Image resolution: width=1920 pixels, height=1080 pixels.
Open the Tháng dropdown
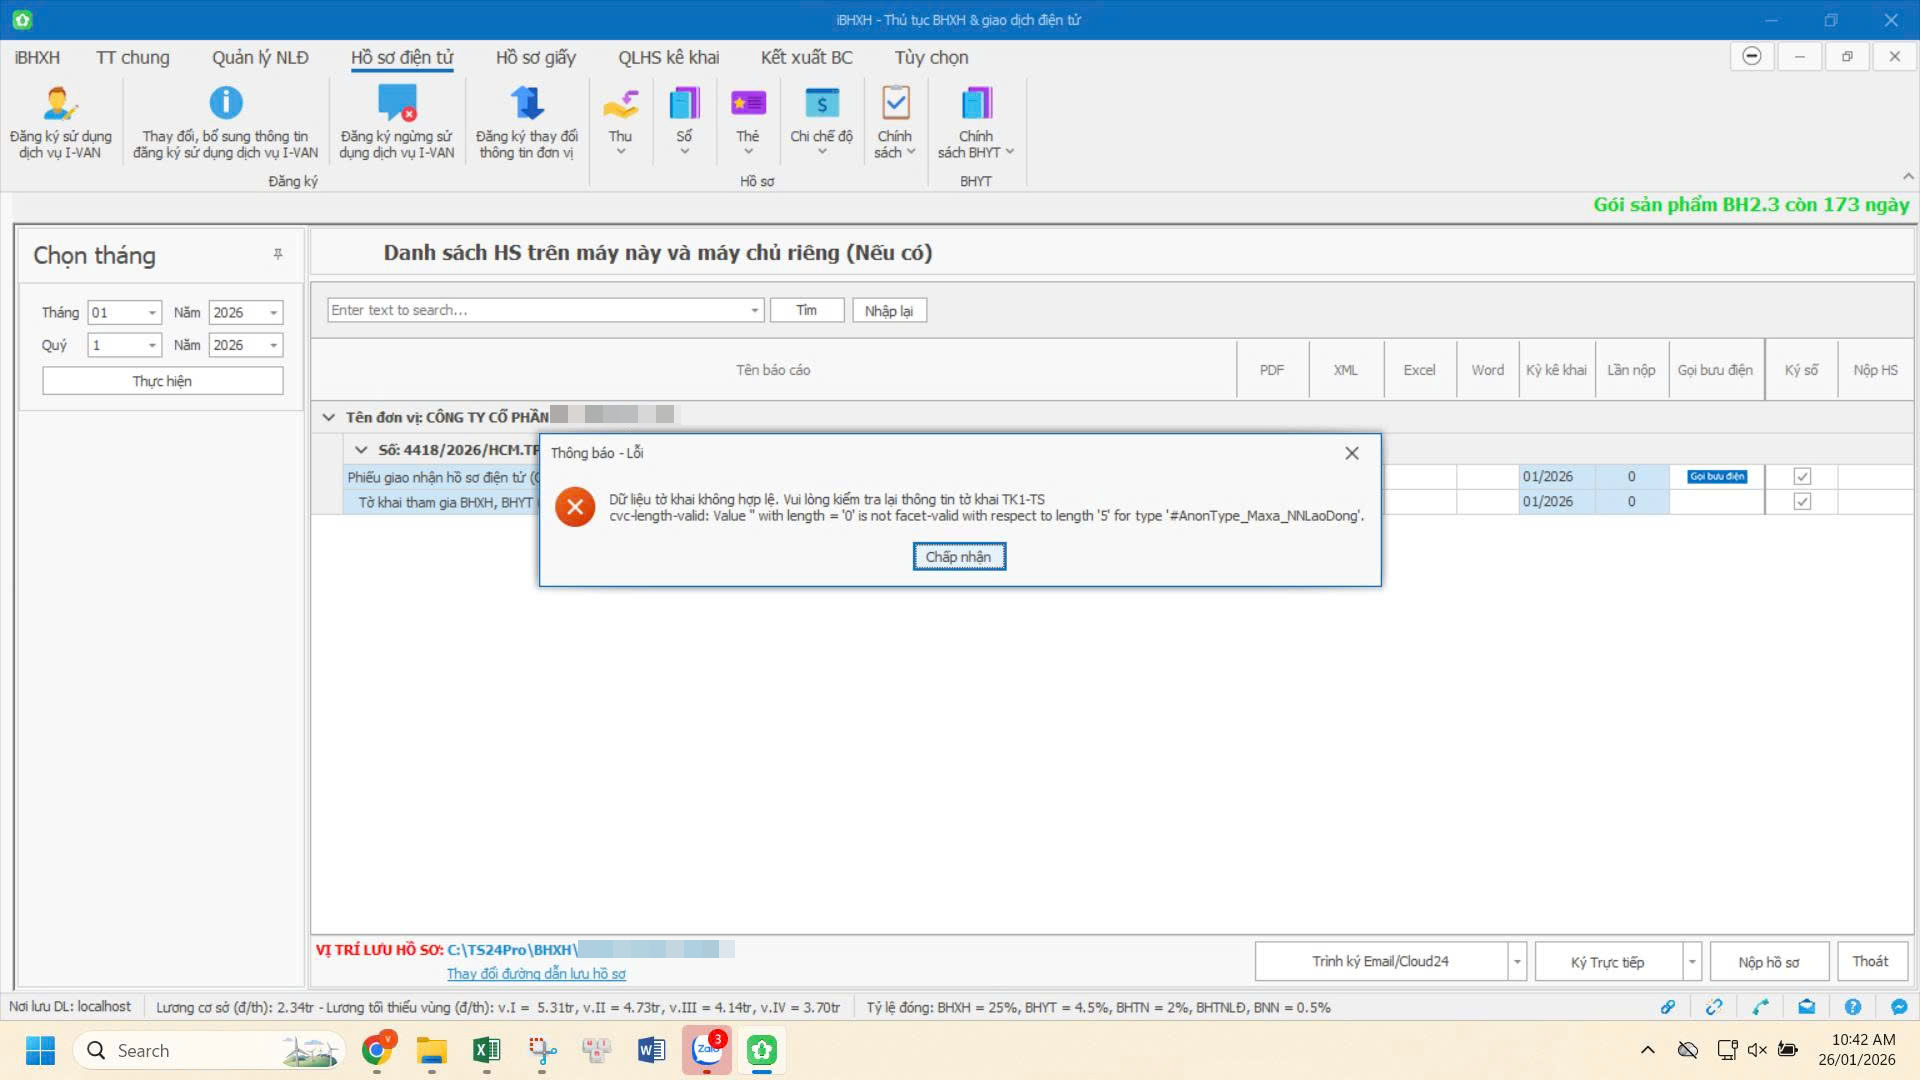coord(152,313)
